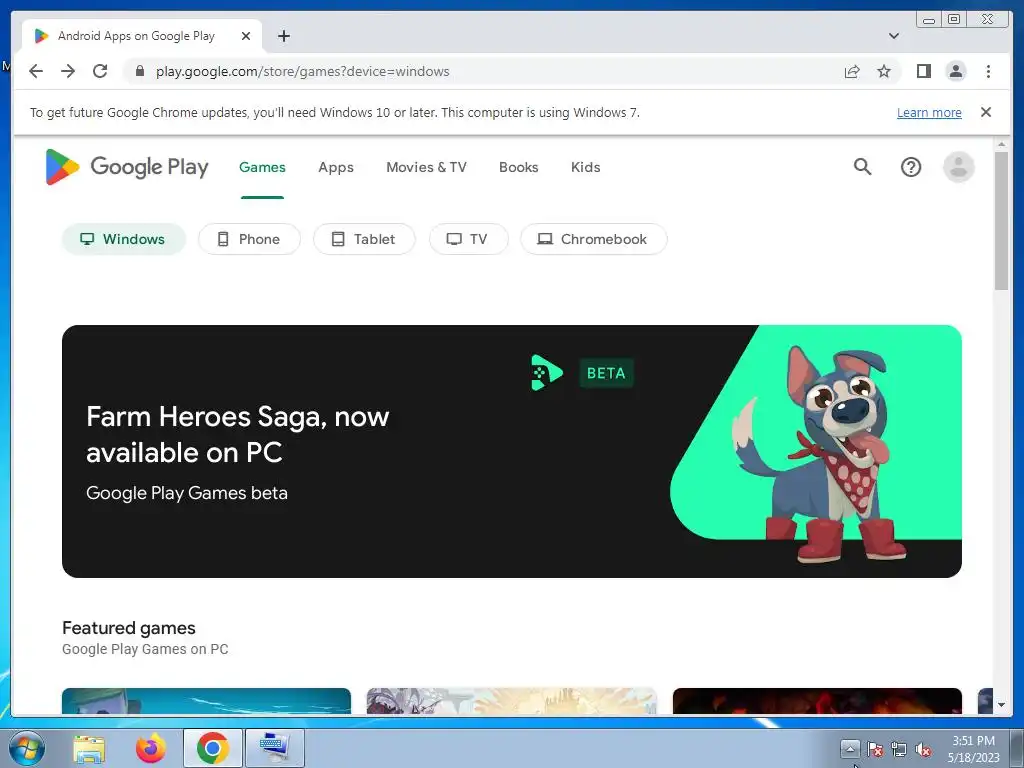Click the address bar URL
Screen dimensions: 1024x768
[302, 71]
